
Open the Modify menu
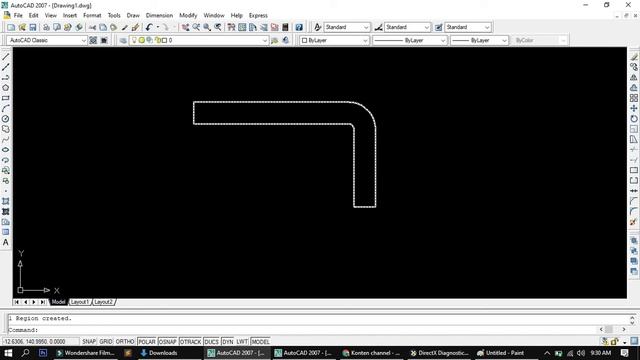click(x=188, y=16)
